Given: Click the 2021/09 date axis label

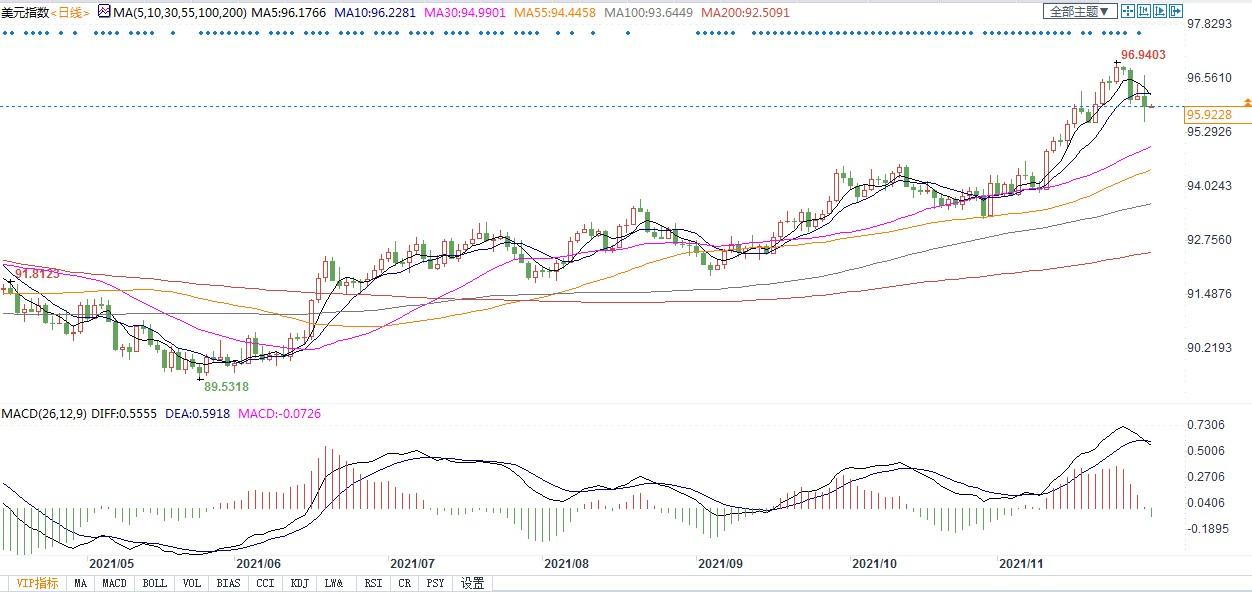Looking at the screenshot, I should point(721,563).
